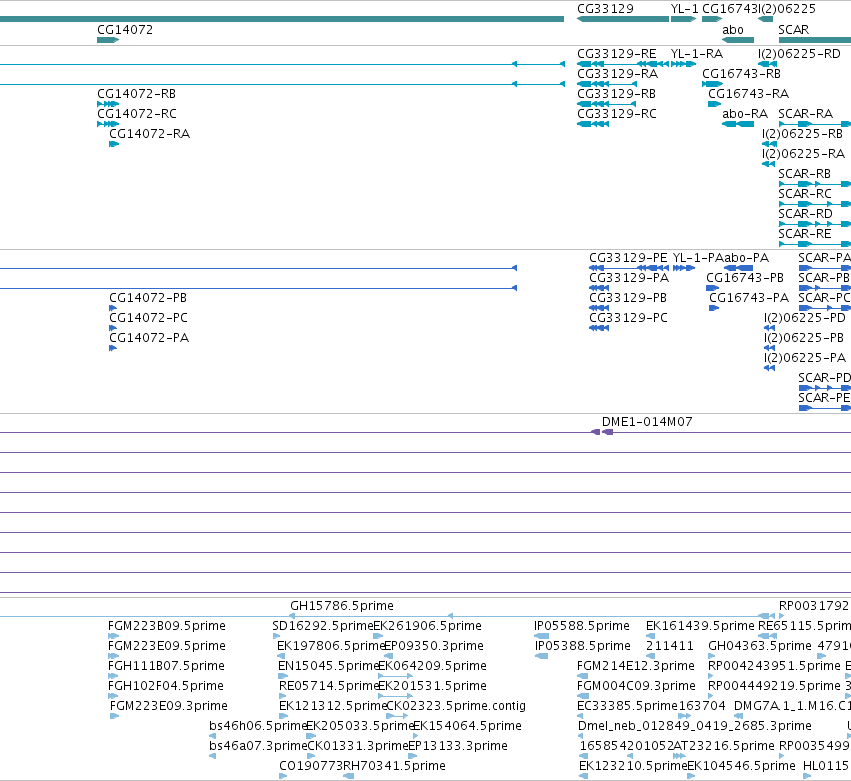851x781 pixels.
Task: Select protein YL-1-PA
Action: pos(684,268)
